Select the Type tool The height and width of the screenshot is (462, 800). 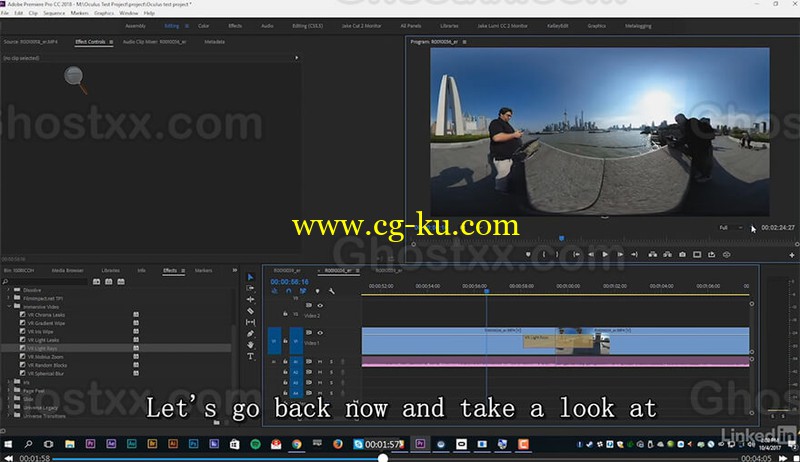point(250,356)
